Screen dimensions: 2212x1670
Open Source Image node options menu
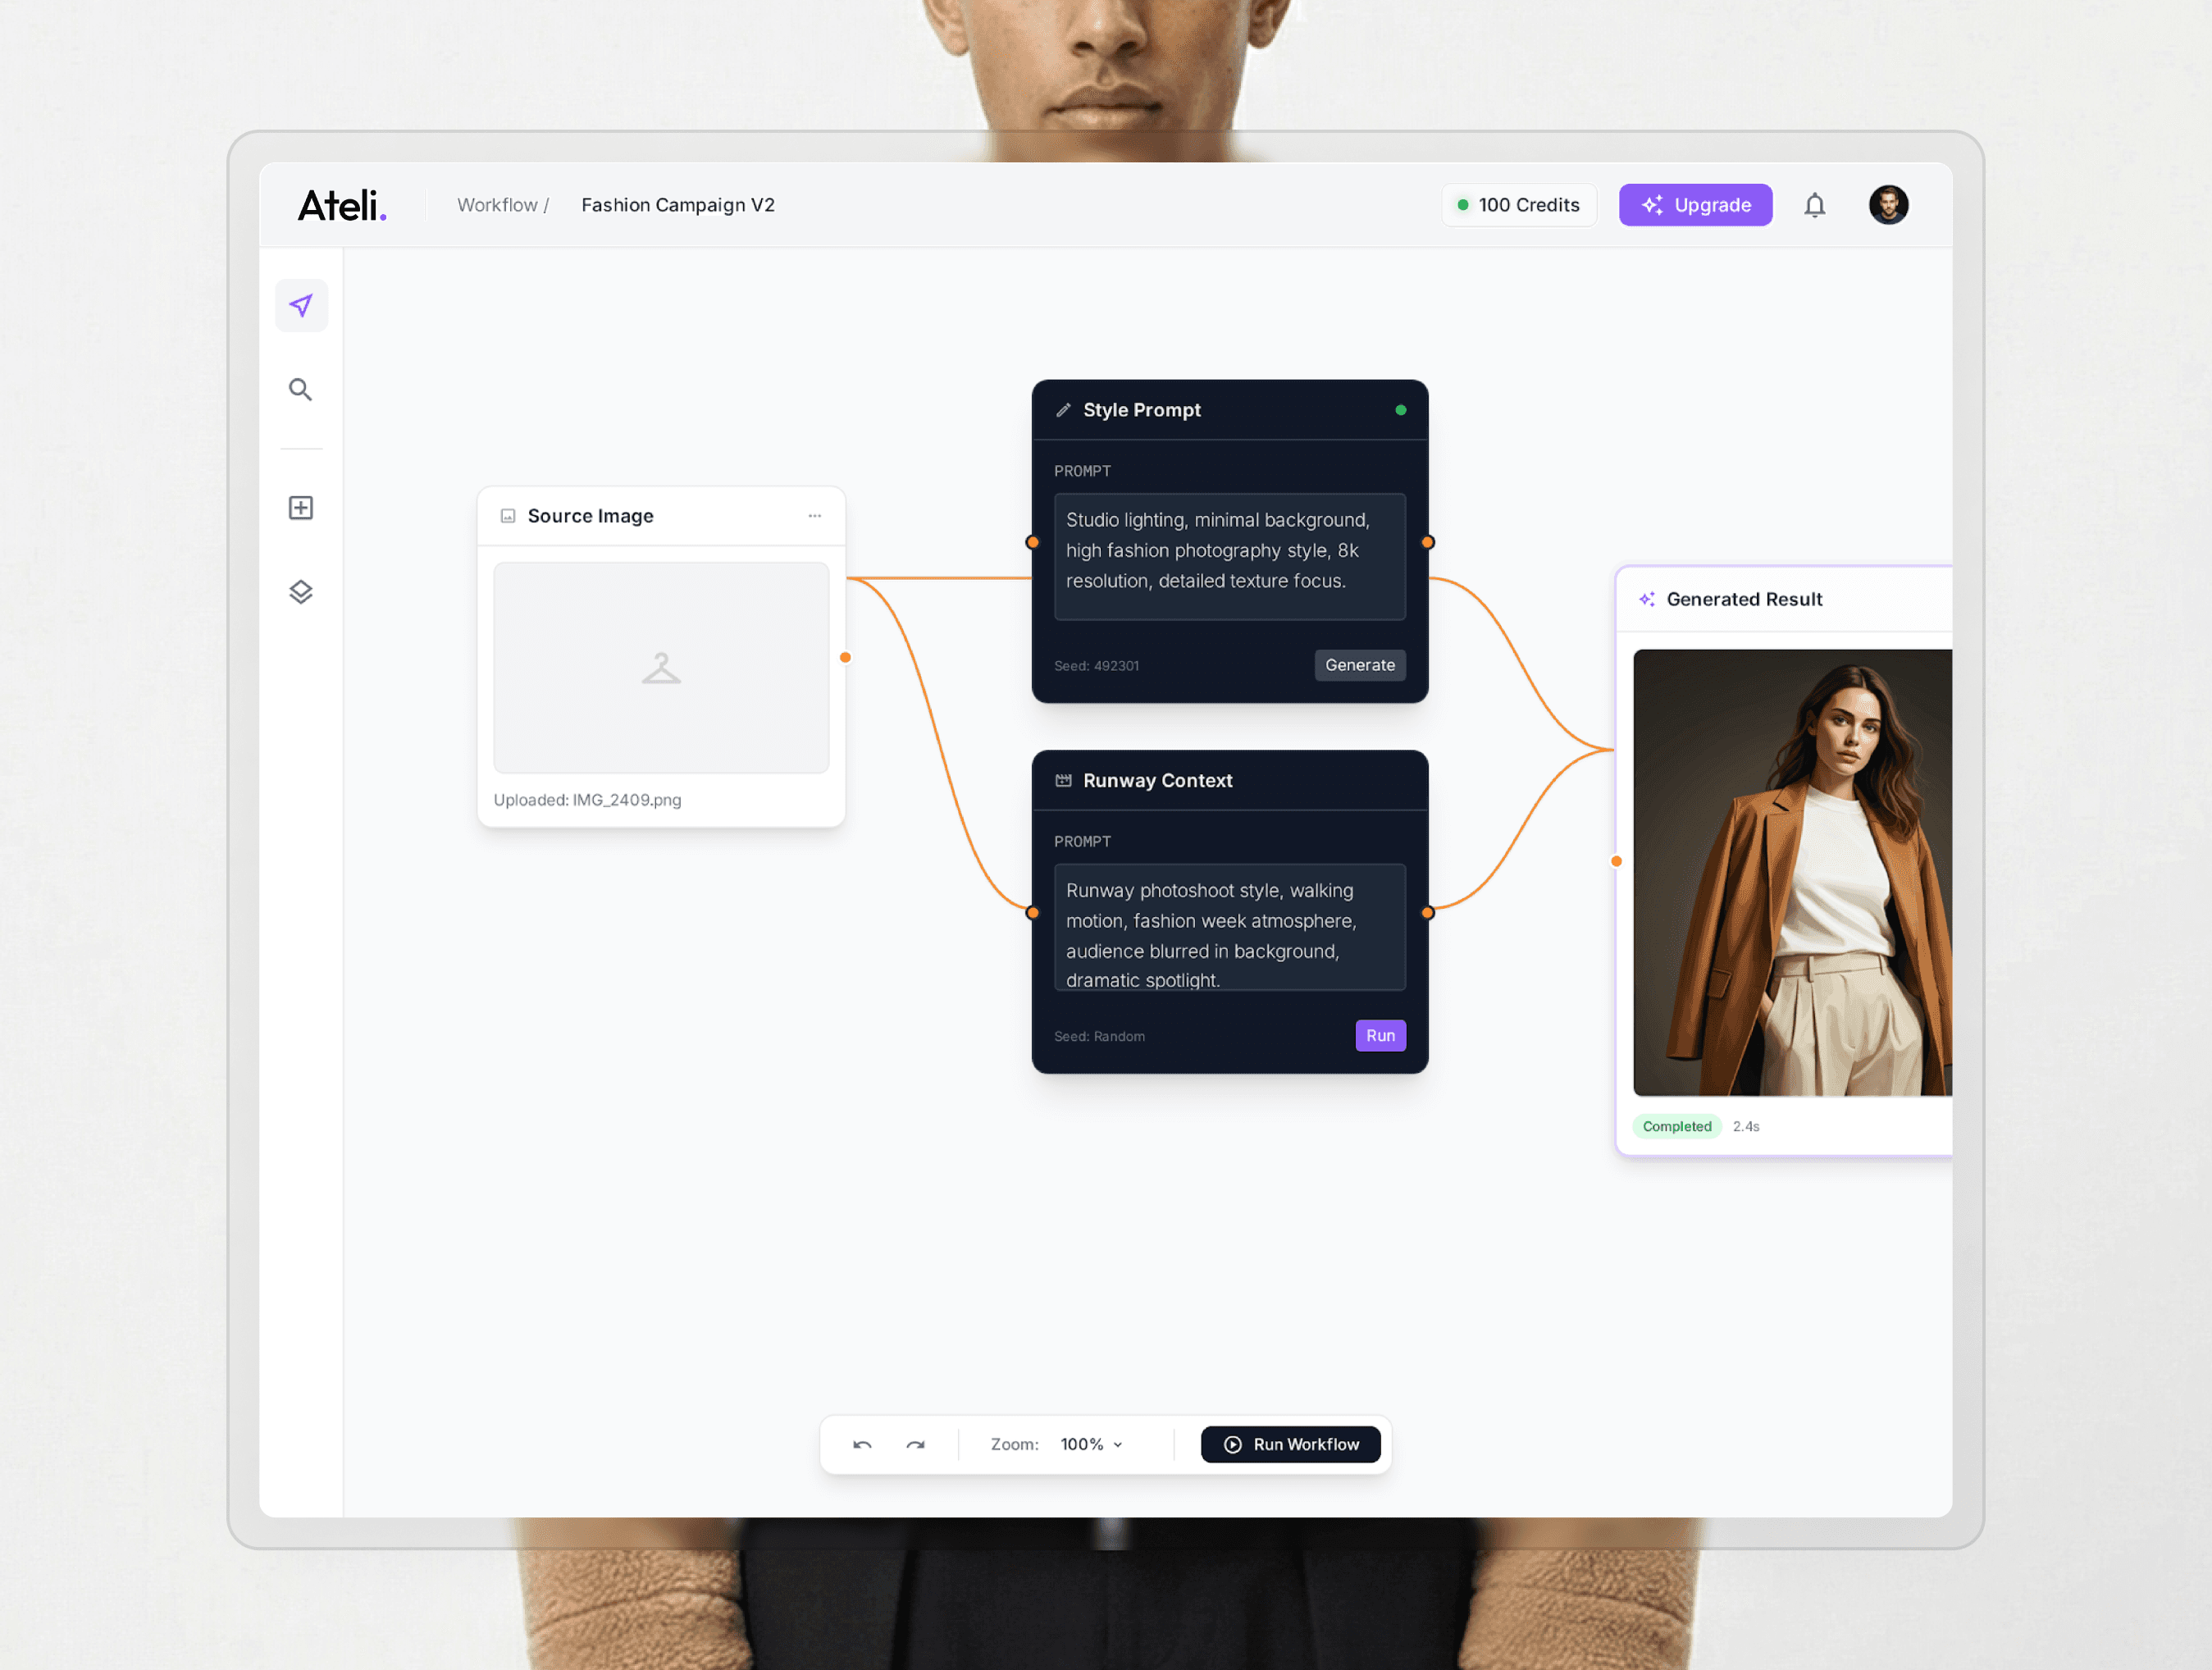tap(814, 516)
